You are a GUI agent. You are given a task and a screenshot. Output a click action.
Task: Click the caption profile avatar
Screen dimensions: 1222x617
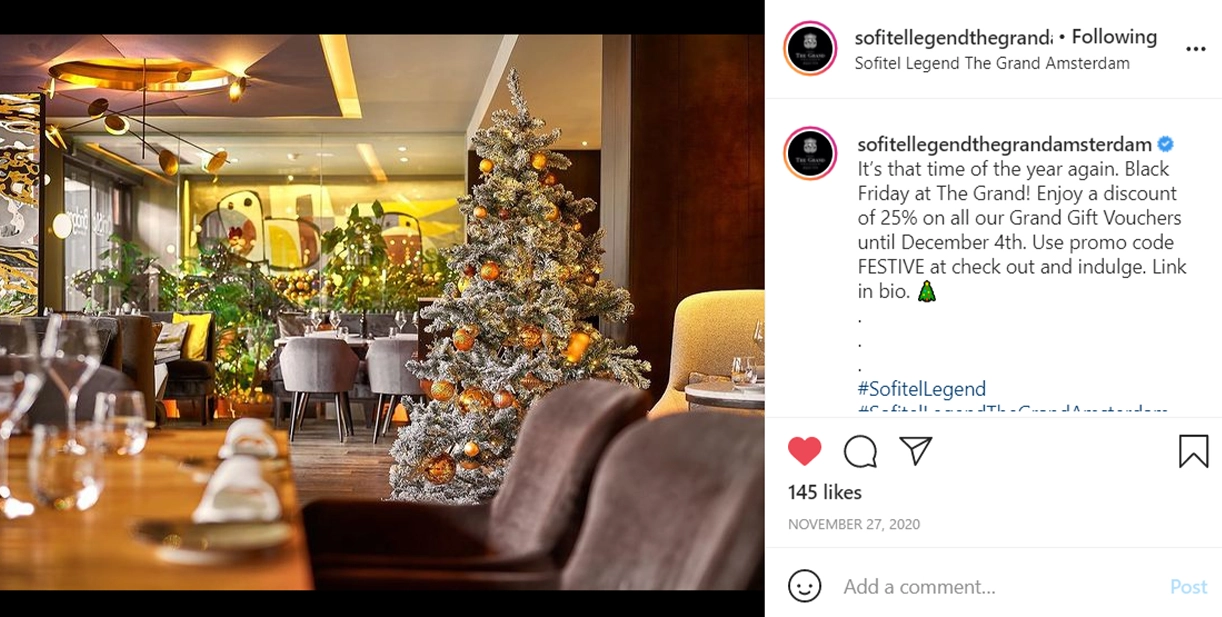click(811, 153)
